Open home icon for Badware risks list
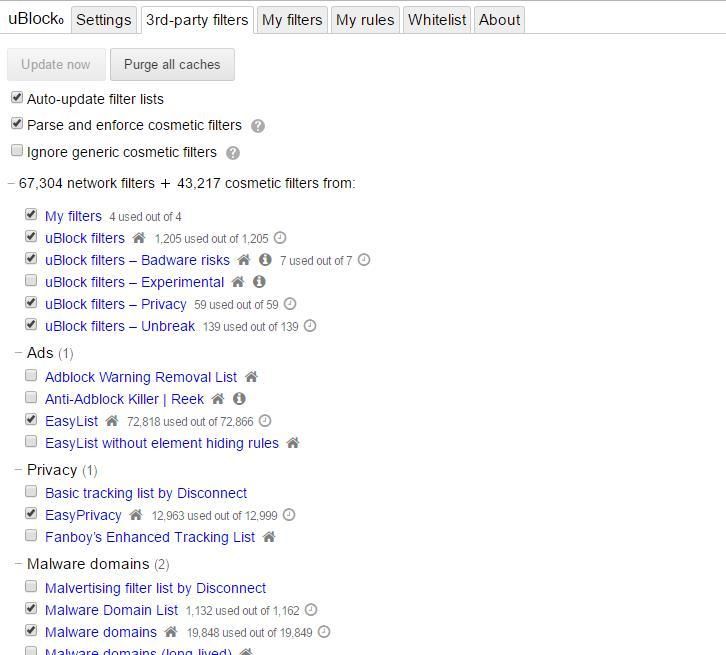 point(244,260)
